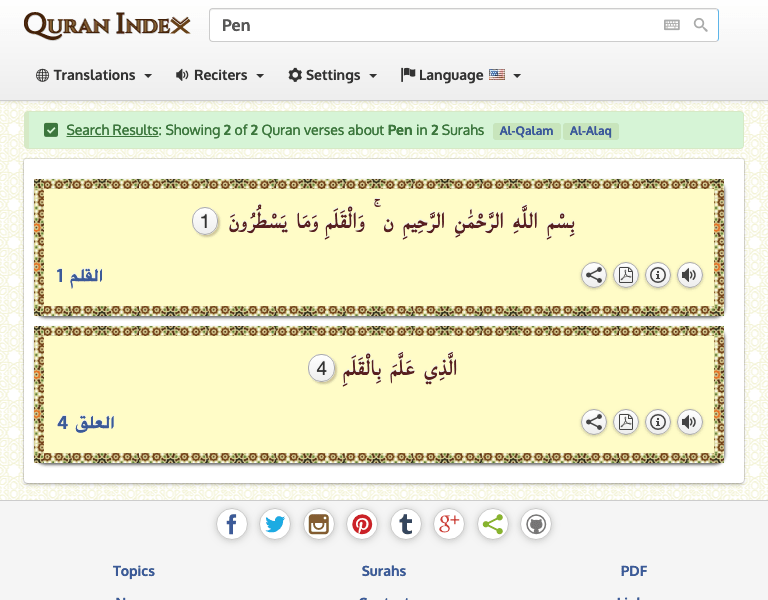Toggle the virtual keyboard icon in search box

click(x=672, y=25)
